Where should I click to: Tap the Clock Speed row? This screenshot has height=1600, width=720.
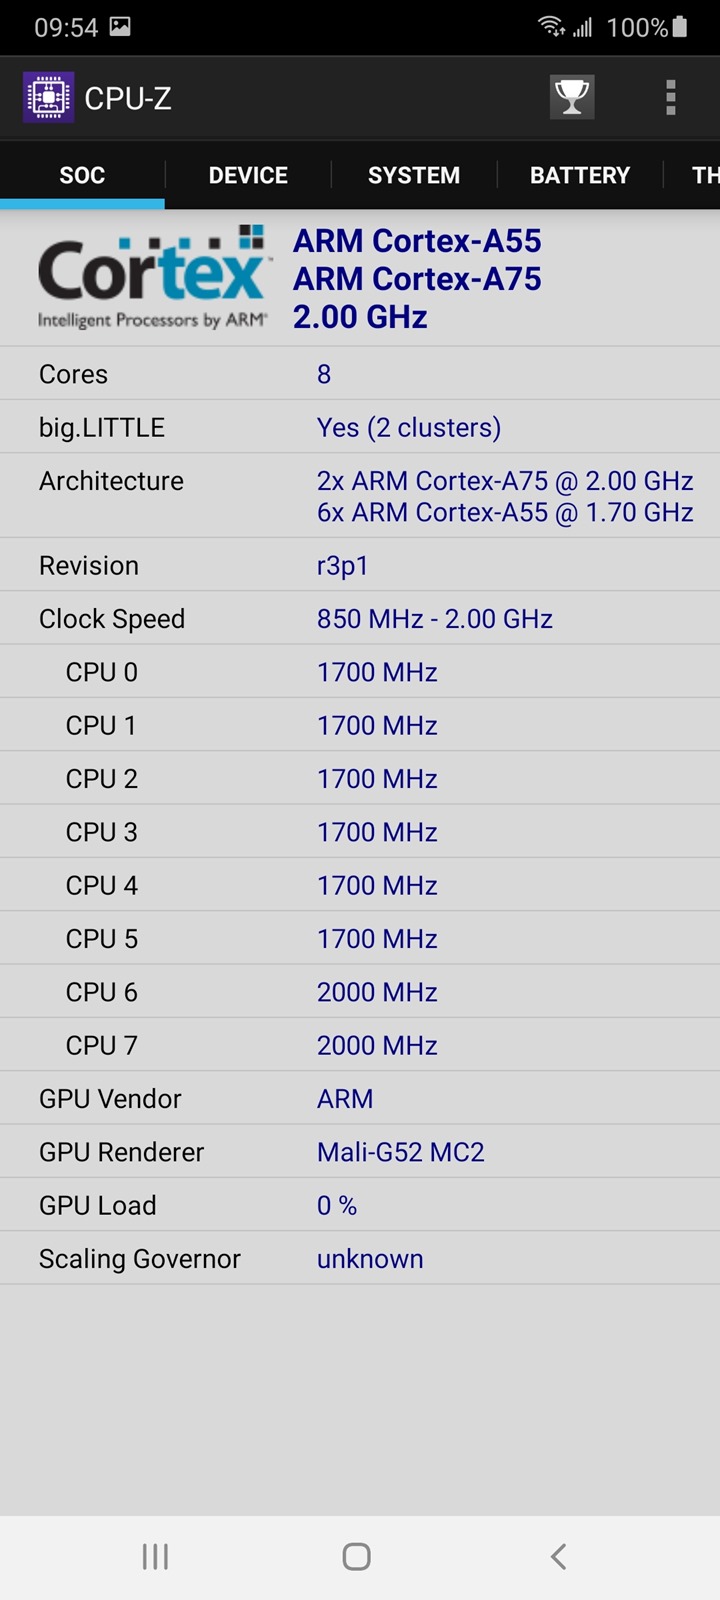point(360,619)
